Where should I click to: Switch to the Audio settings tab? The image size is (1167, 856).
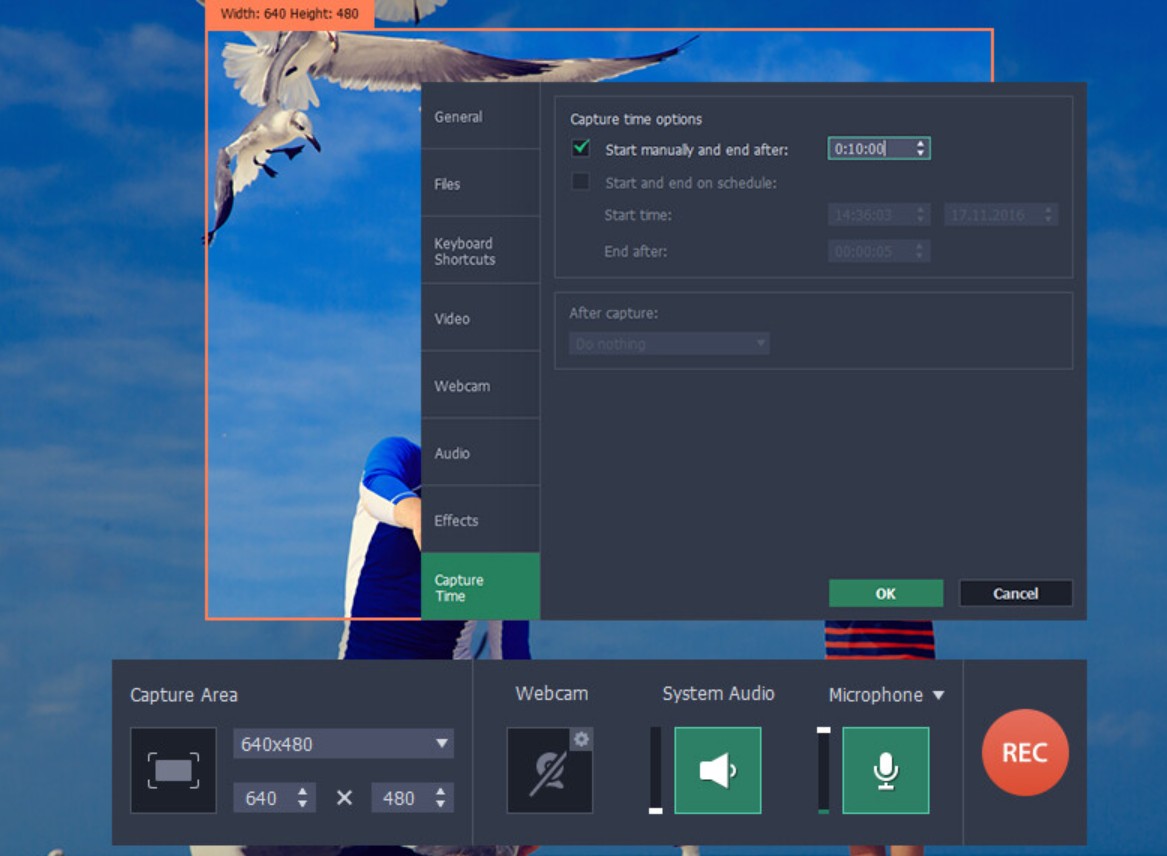pyautogui.click(x=480, y=453)
